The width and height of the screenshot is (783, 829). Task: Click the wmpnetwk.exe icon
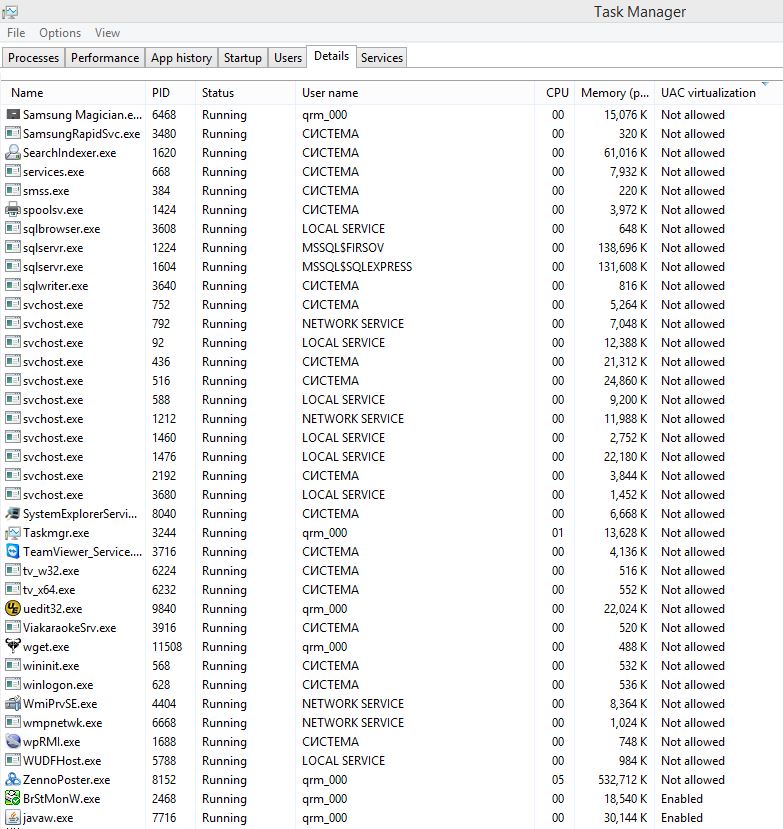13,722
